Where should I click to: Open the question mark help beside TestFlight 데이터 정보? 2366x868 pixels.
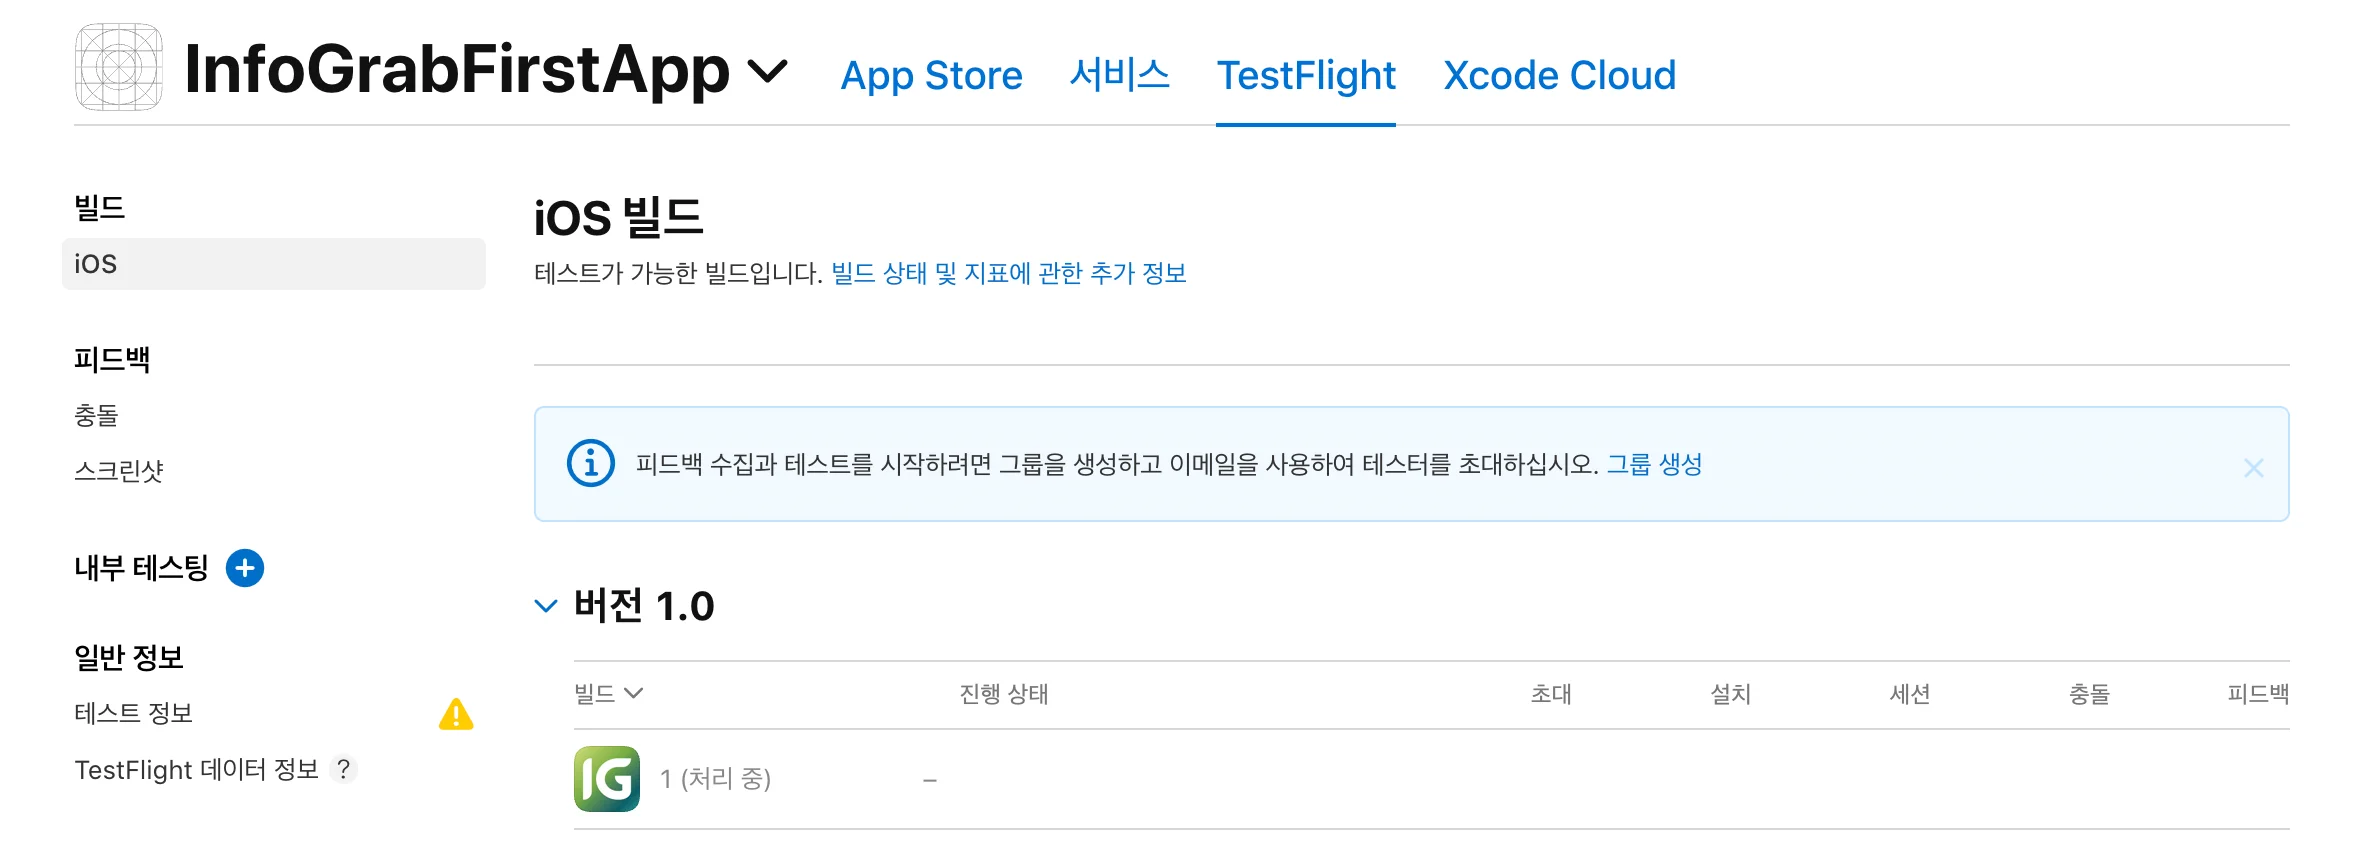pyautogui.click(x=344, y=770)
